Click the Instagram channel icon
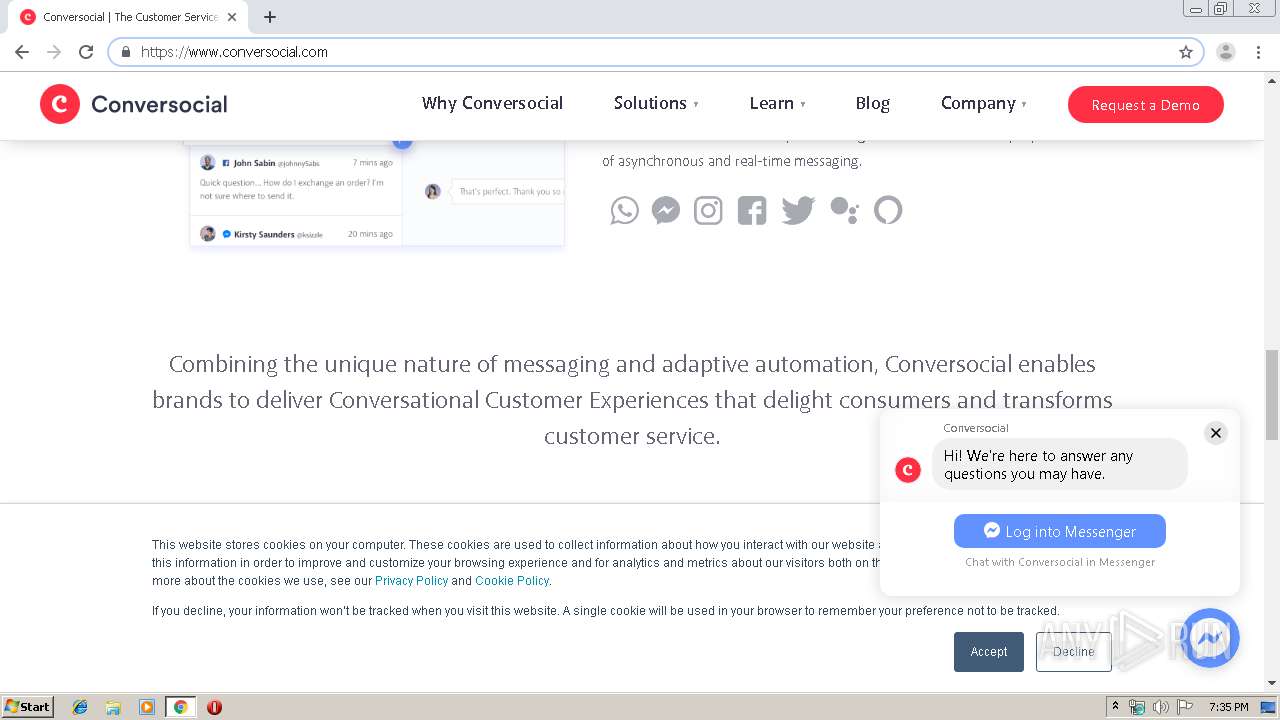The image size is (1280, 720). click(x=708, y=210)
